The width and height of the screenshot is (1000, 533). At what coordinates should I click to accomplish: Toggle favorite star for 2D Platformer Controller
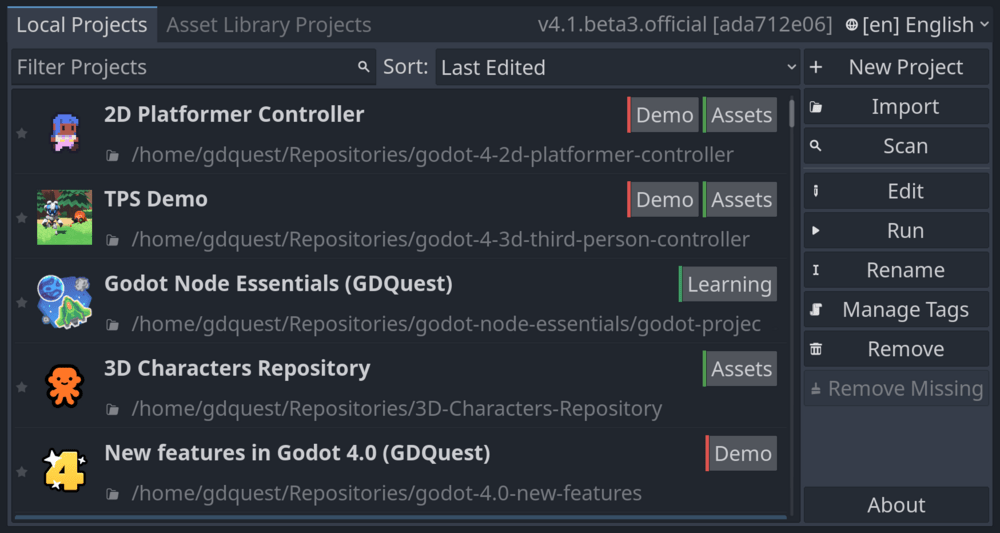point(22,133)
